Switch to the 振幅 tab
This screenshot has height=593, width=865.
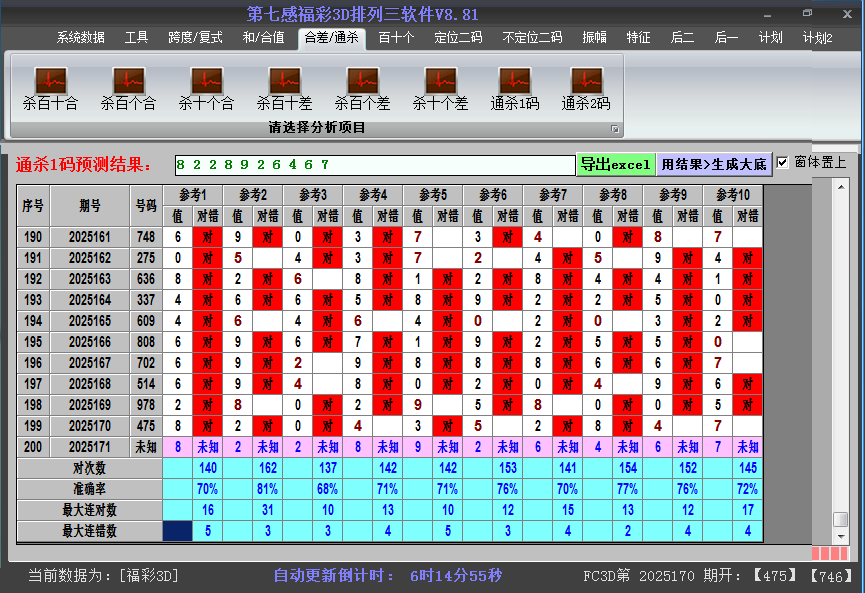point(594,38)
